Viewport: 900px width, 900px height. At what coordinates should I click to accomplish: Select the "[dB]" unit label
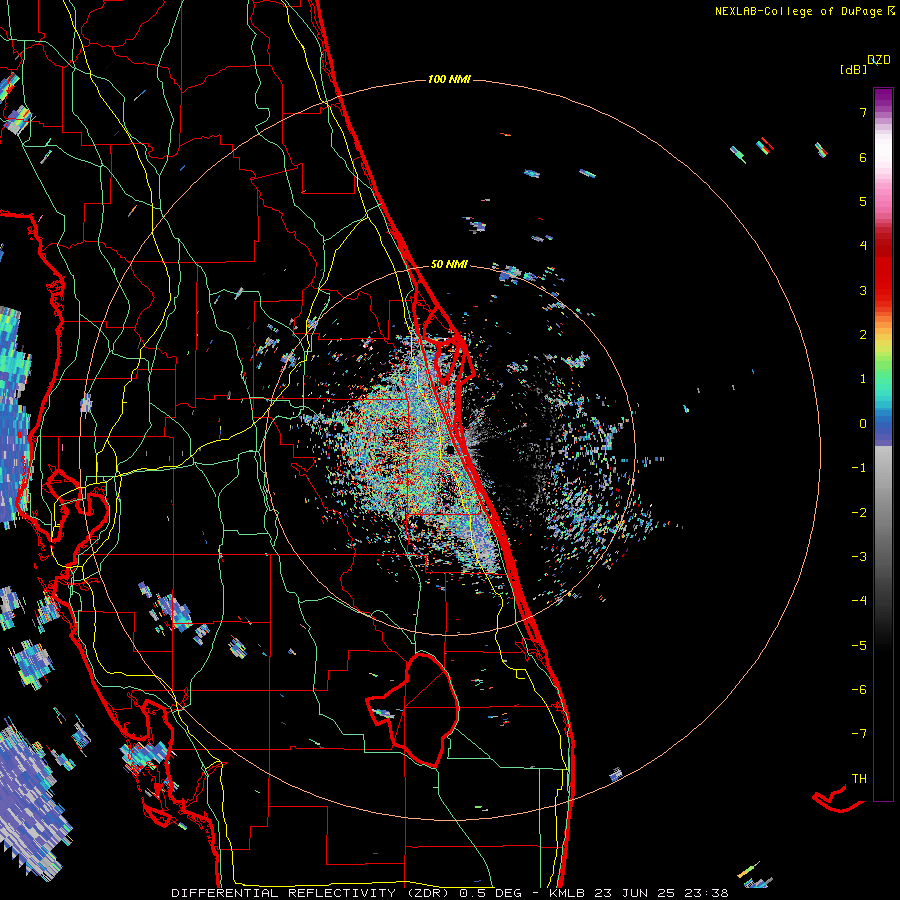854,69
